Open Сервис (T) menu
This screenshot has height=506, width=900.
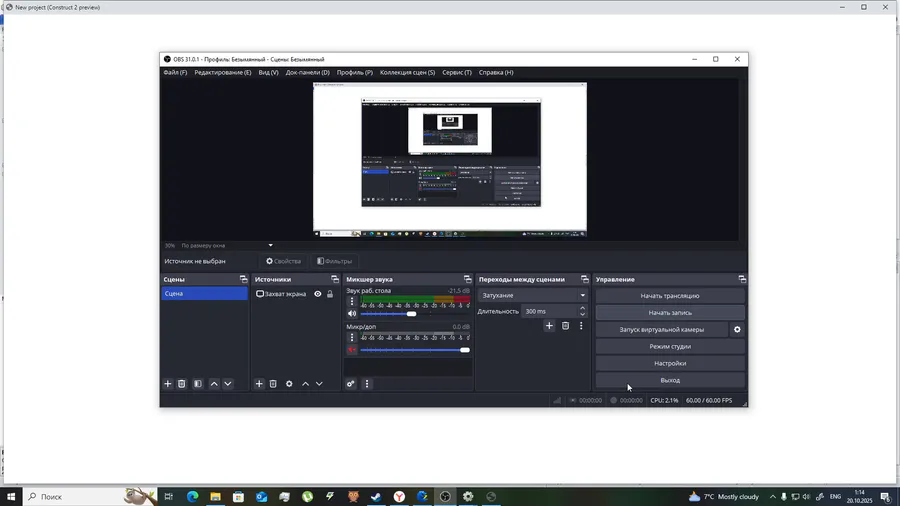(x=457, y=72)
